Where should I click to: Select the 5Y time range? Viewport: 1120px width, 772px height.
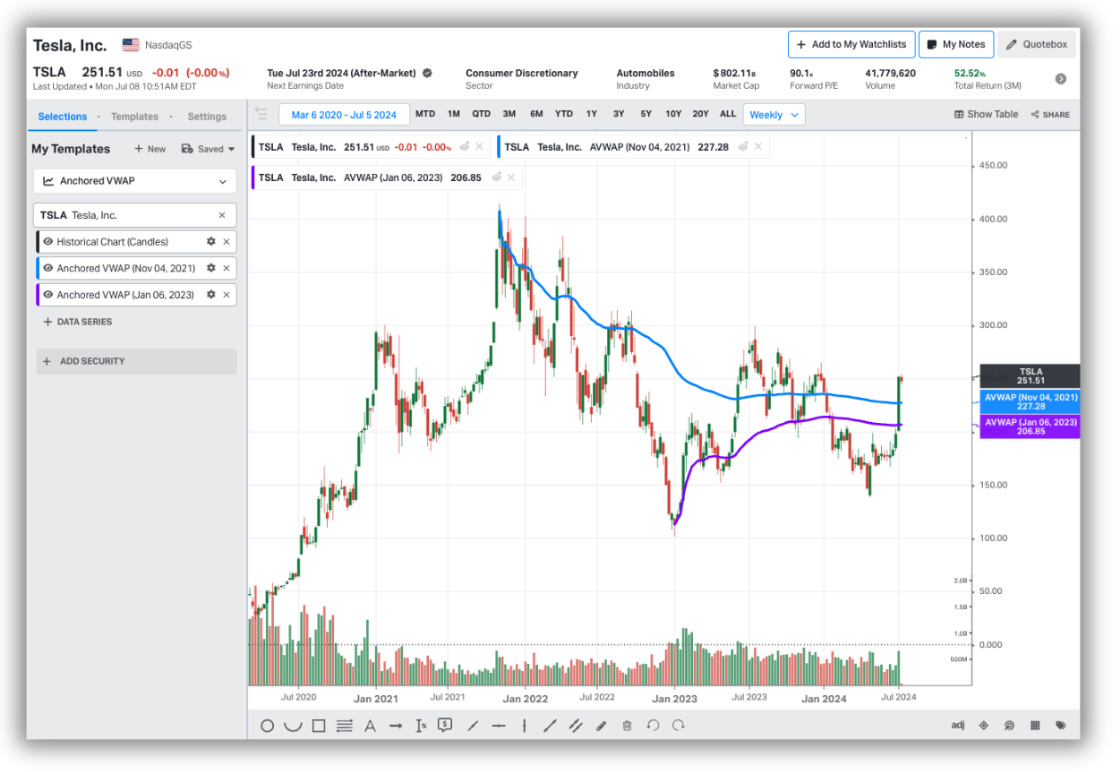646,114
